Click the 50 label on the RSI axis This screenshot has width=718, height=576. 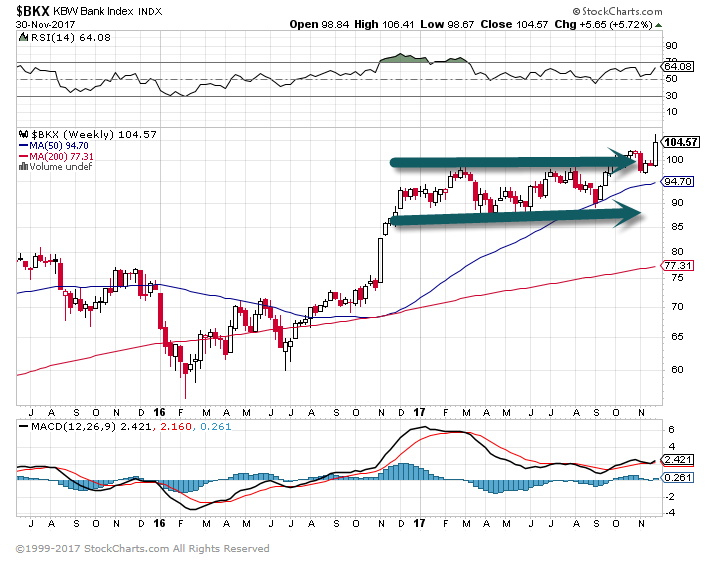point(671,79)
